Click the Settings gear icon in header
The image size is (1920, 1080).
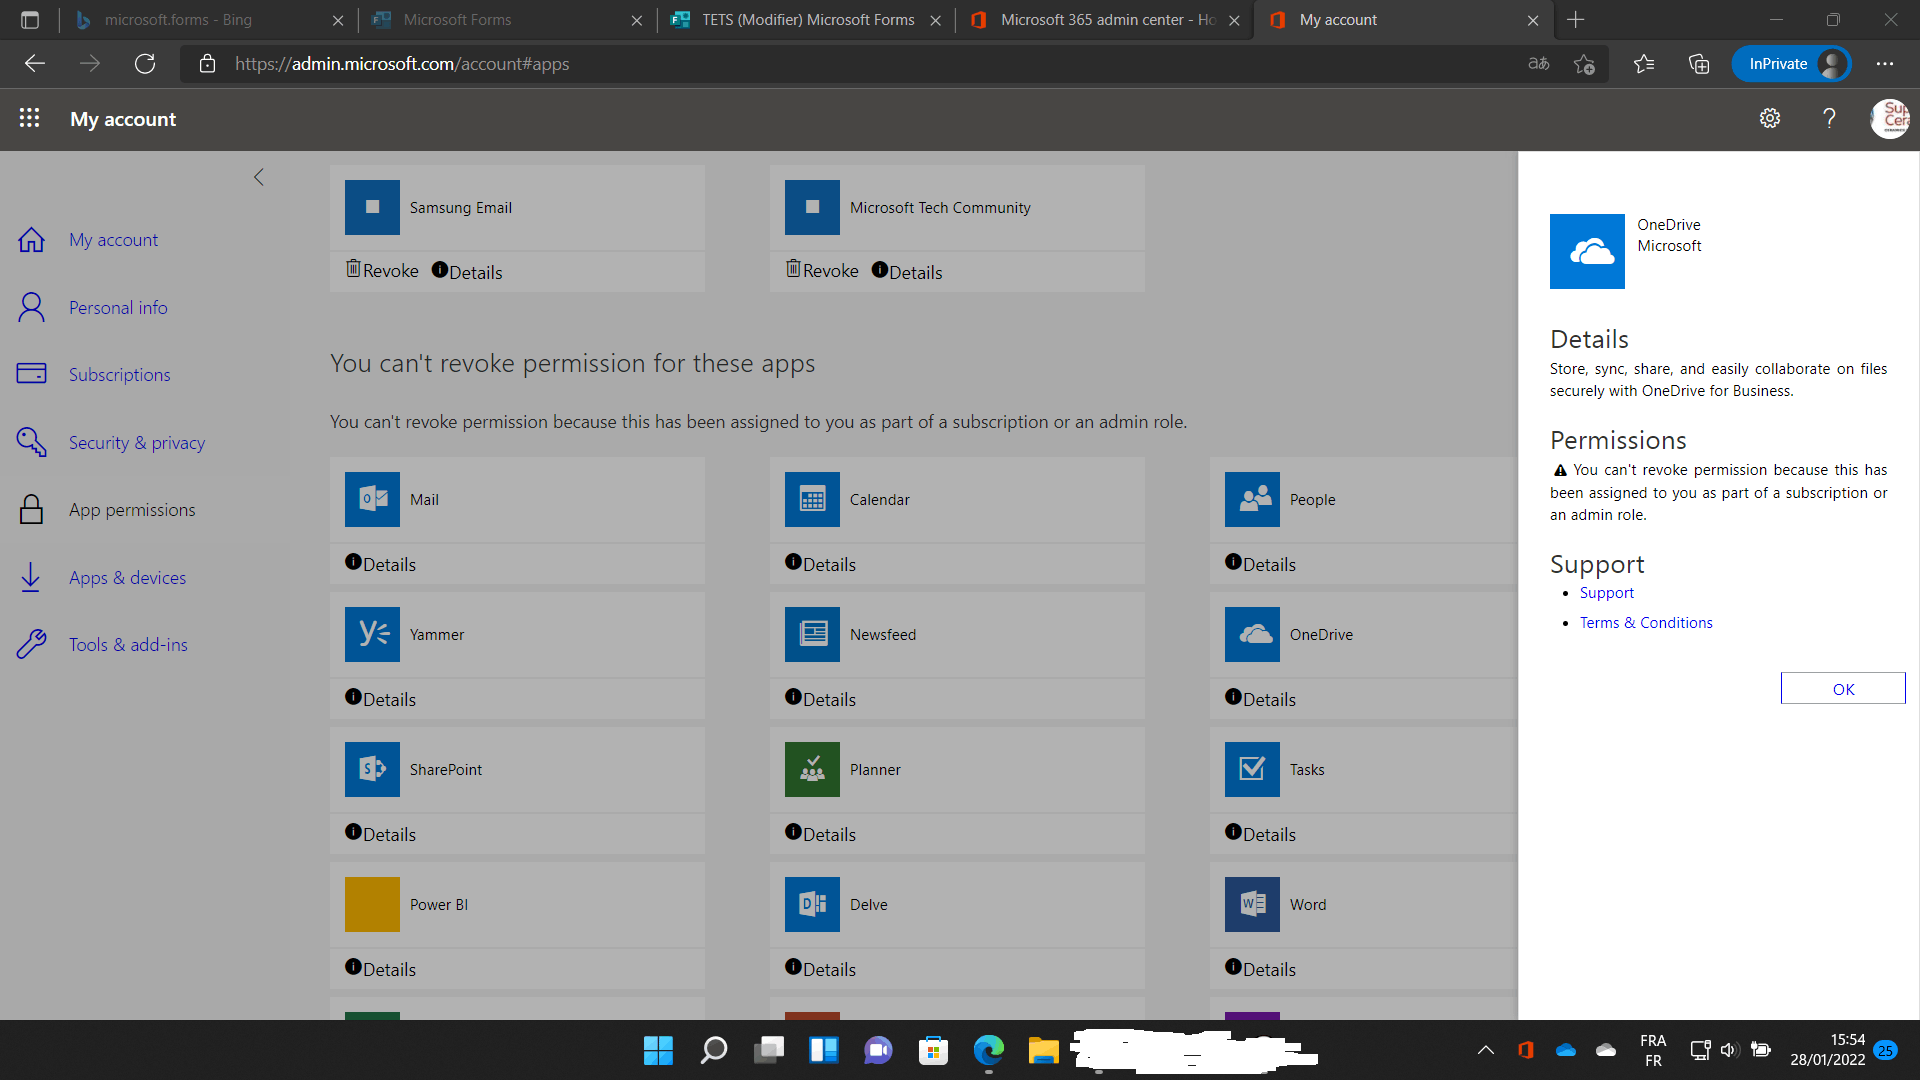[1769, 119]
